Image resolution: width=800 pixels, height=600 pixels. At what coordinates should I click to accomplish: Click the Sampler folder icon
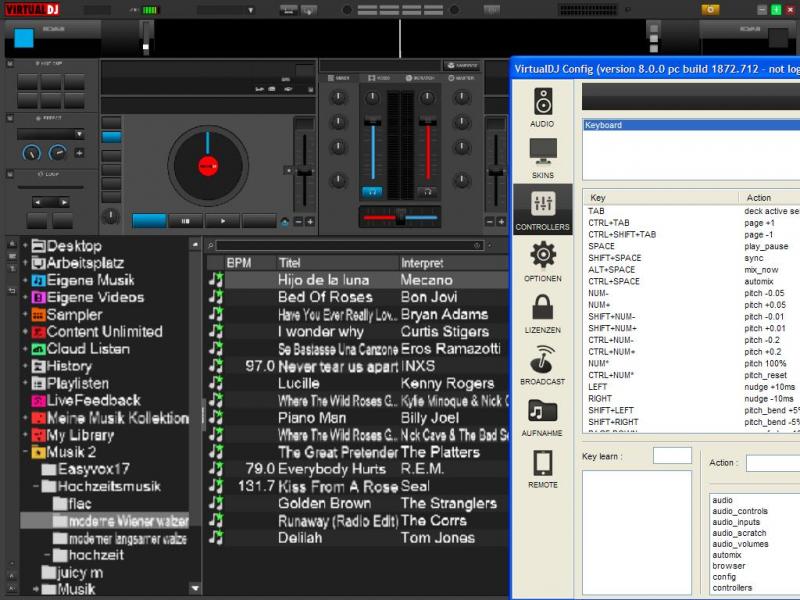point(39,315)
